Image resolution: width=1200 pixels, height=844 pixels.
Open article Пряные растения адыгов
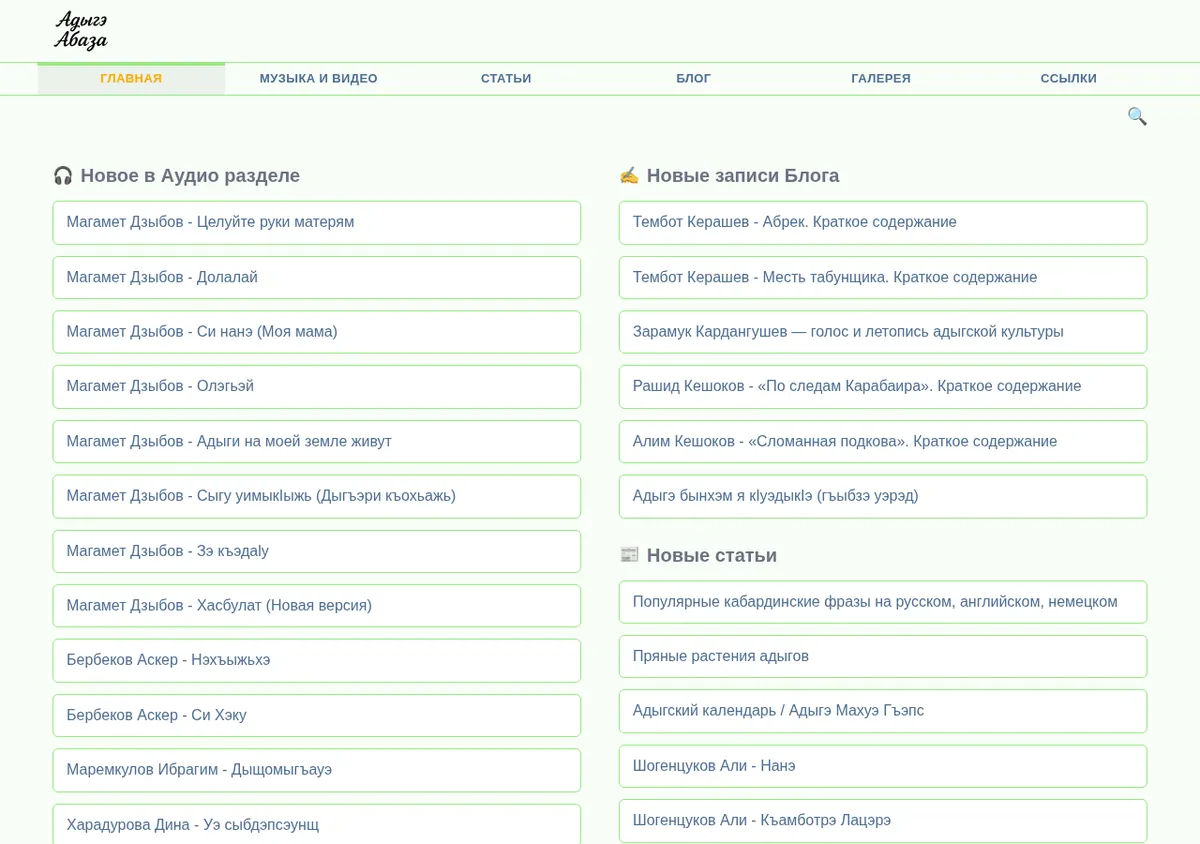(883, 656)
